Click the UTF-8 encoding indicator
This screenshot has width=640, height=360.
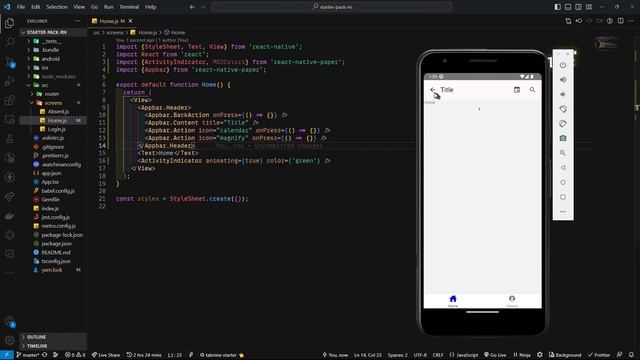[420, 355]
